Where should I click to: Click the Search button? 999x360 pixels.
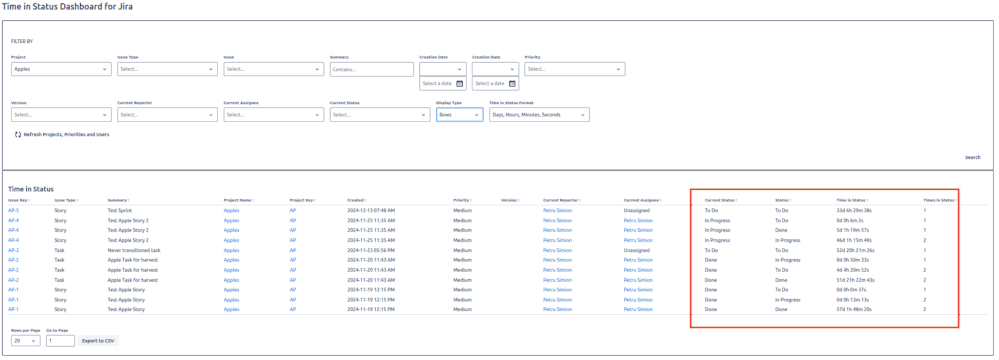[973, 157]
